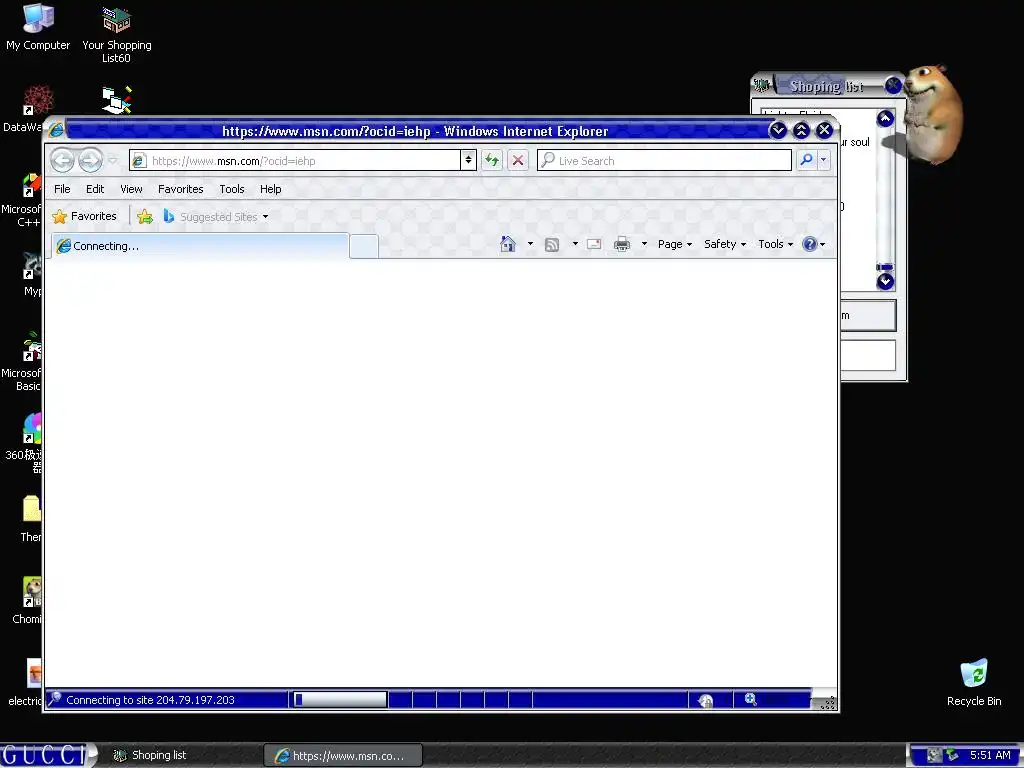Click the RSS Feeds icon
Viewport: 1024px width, 768px height.
552,245
